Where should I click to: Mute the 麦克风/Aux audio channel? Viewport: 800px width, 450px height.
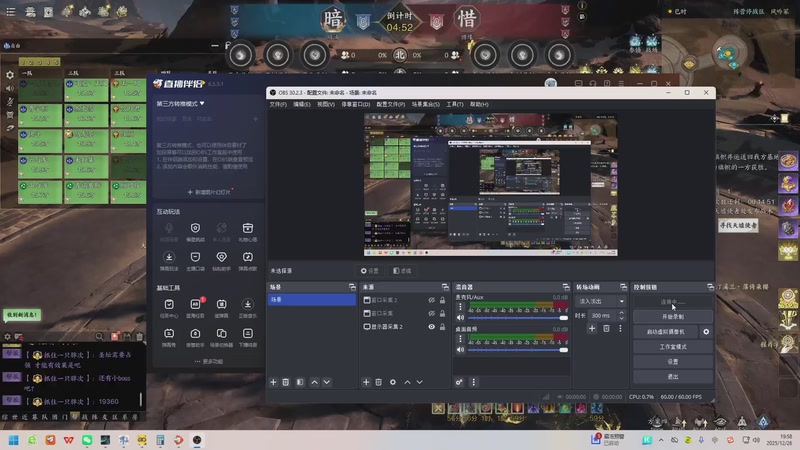(x=460, y=317)
